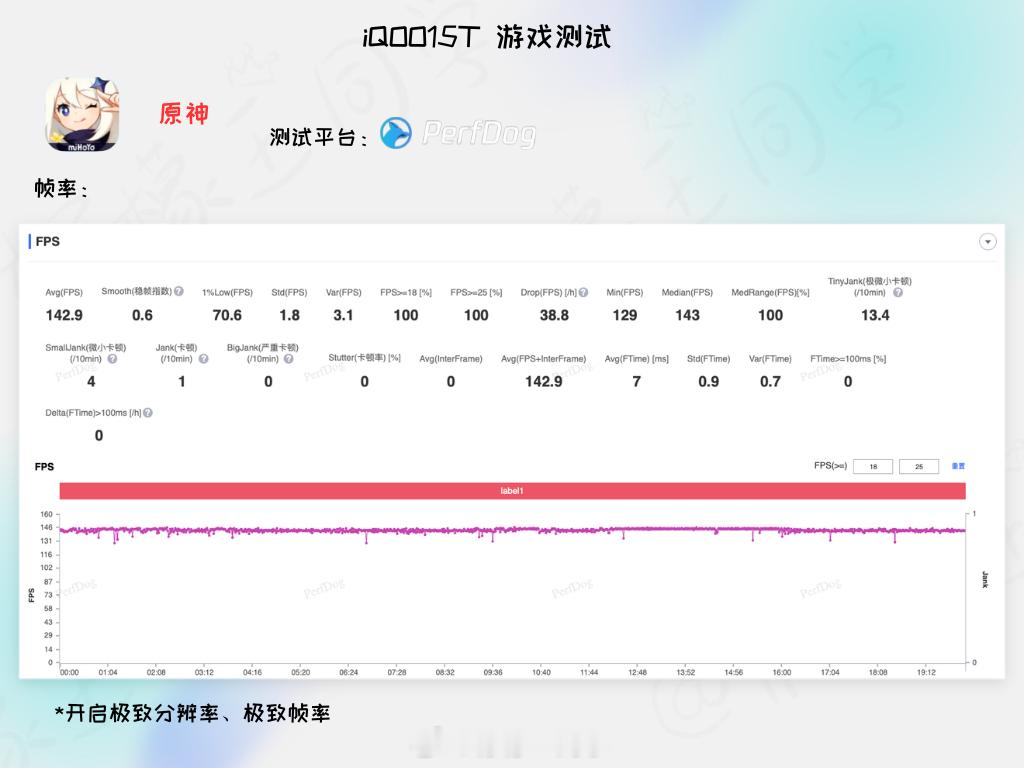Click the 73 tick on the FPS axis

(x=48, y=595)
